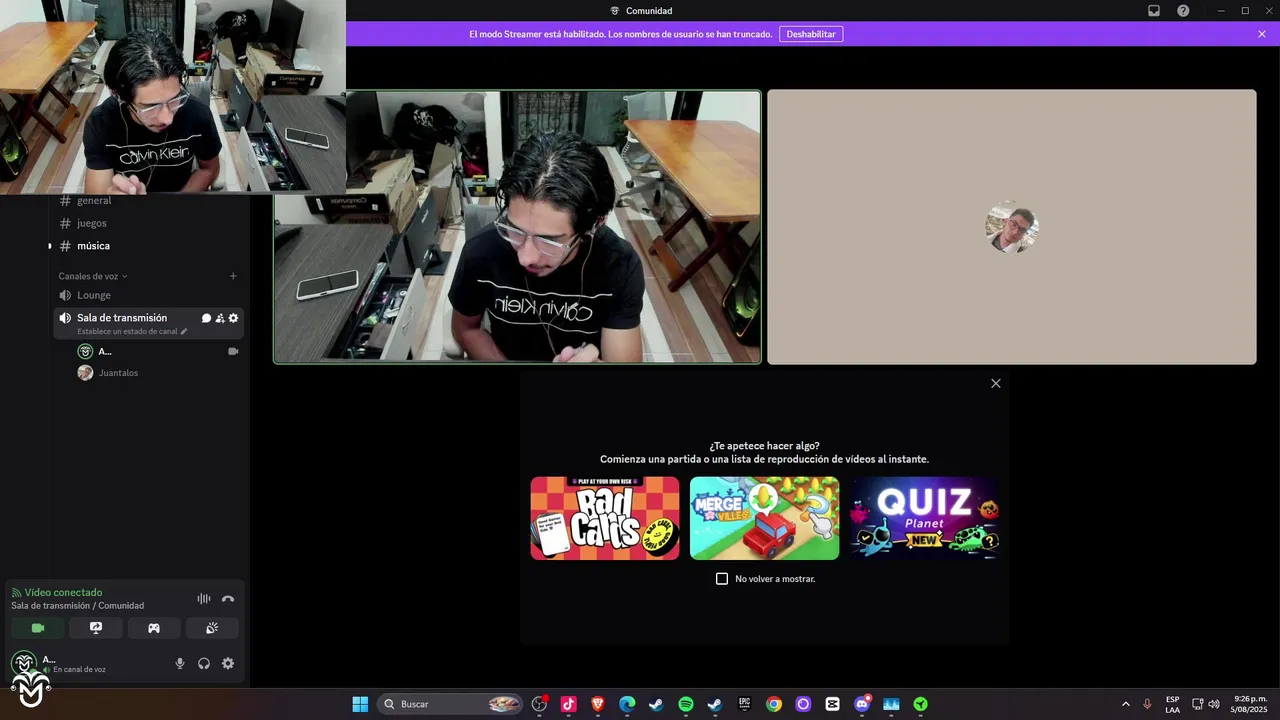
Task: Focus the Juantalos avatar video tile
Action: coord(1012,227)
